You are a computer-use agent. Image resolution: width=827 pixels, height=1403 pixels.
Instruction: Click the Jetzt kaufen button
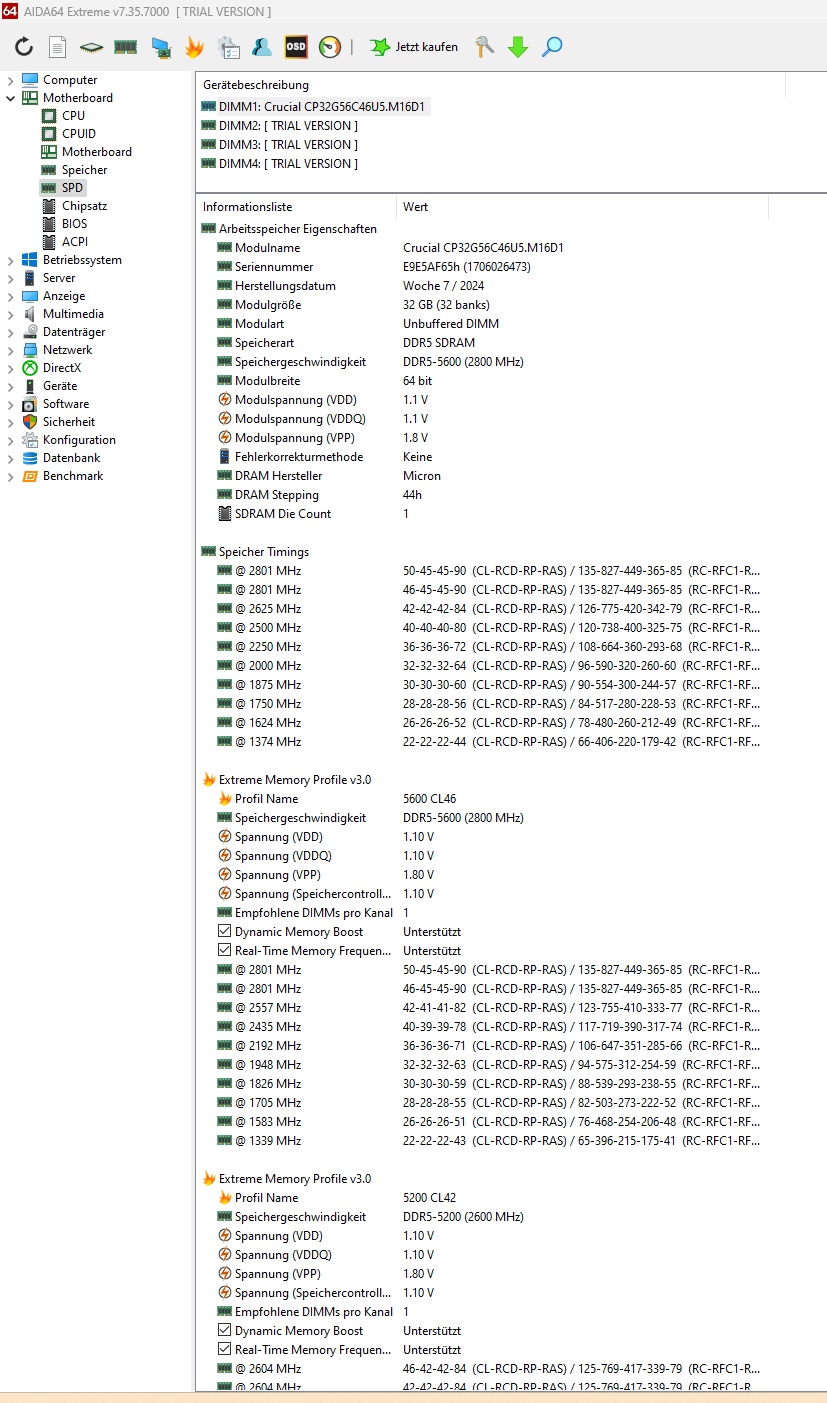point(412,47)
